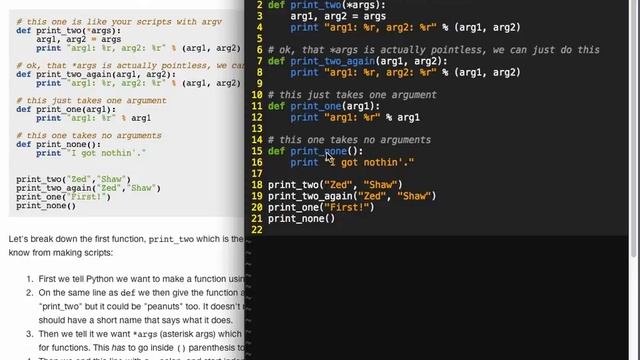
Task: Click print_two("Zed", "Shaw") call on editor line 18
Action: tap(335, 185)
